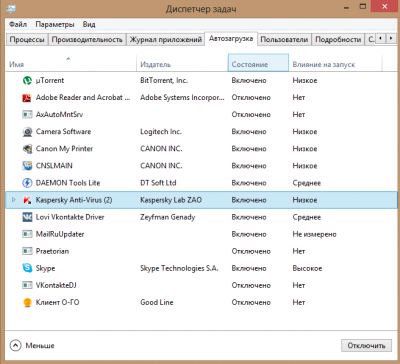Click the Skype blue icon
The image size is (400, 364).
click(27, 268)
